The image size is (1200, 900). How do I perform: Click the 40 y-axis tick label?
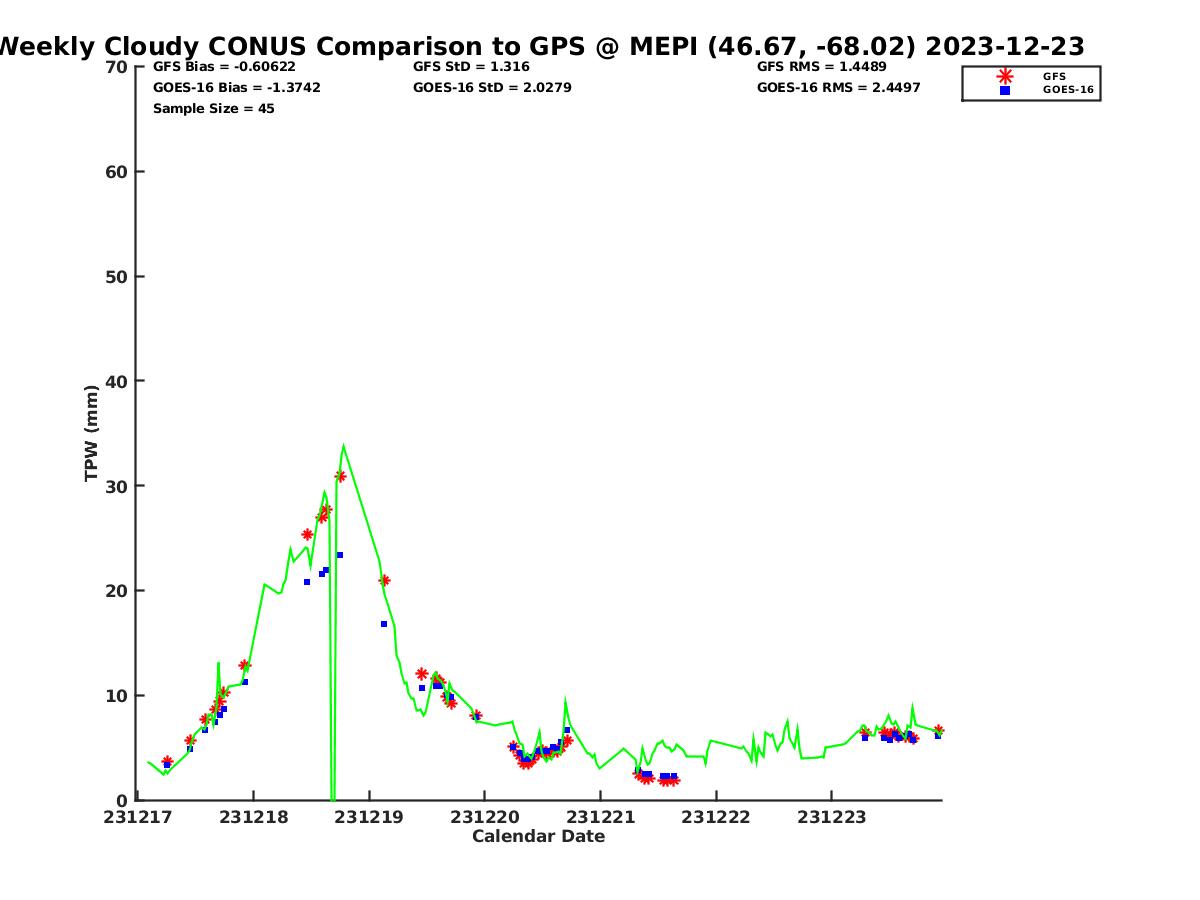[x=116, y=381]
